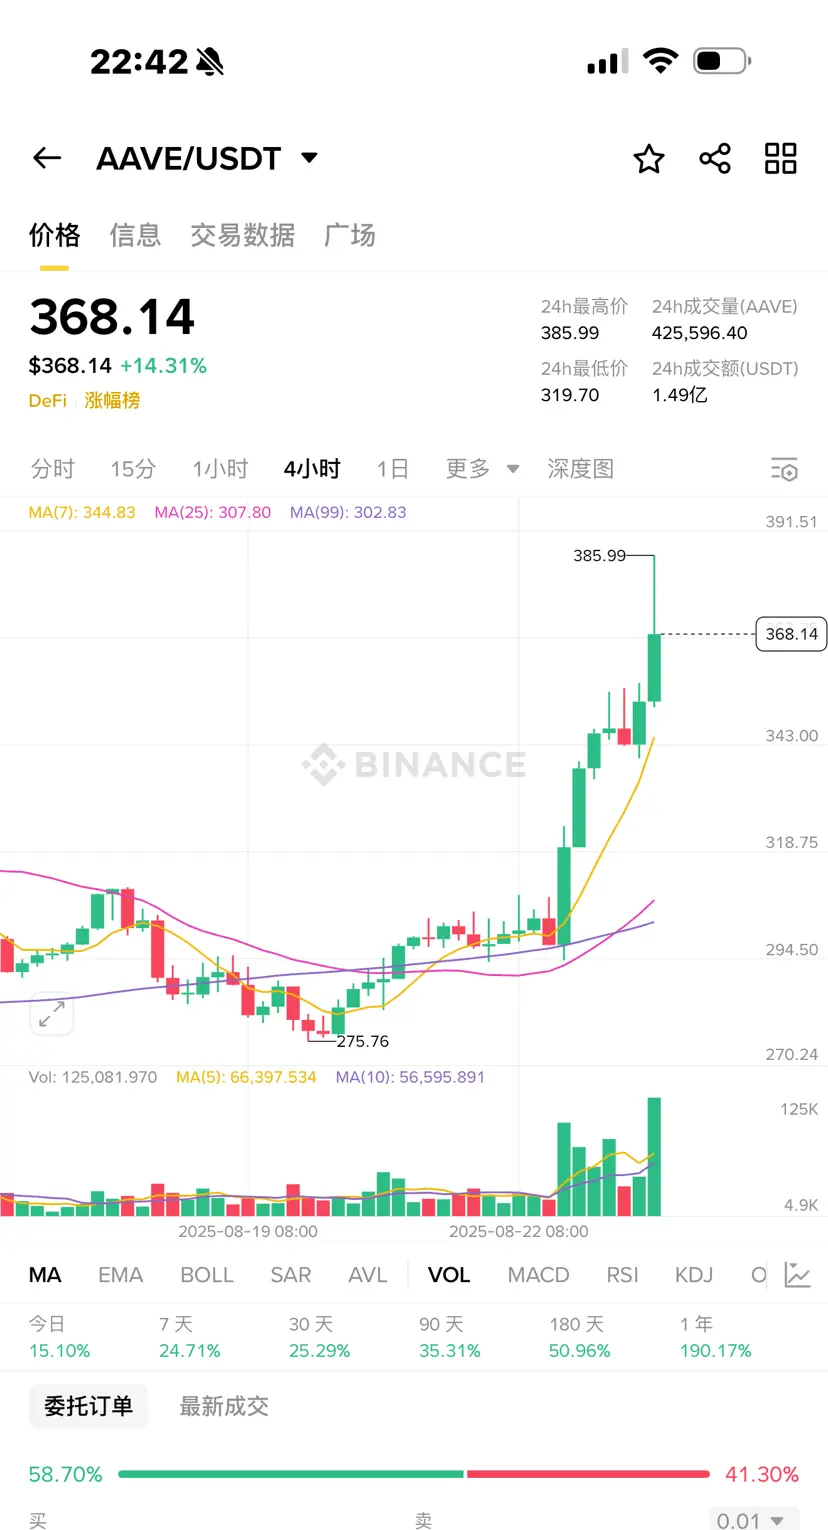Image resolution: width=828 pixels, height=1530 pixels.
Task: Open chart settings icon beside 深度图
Action: (785, 469)
